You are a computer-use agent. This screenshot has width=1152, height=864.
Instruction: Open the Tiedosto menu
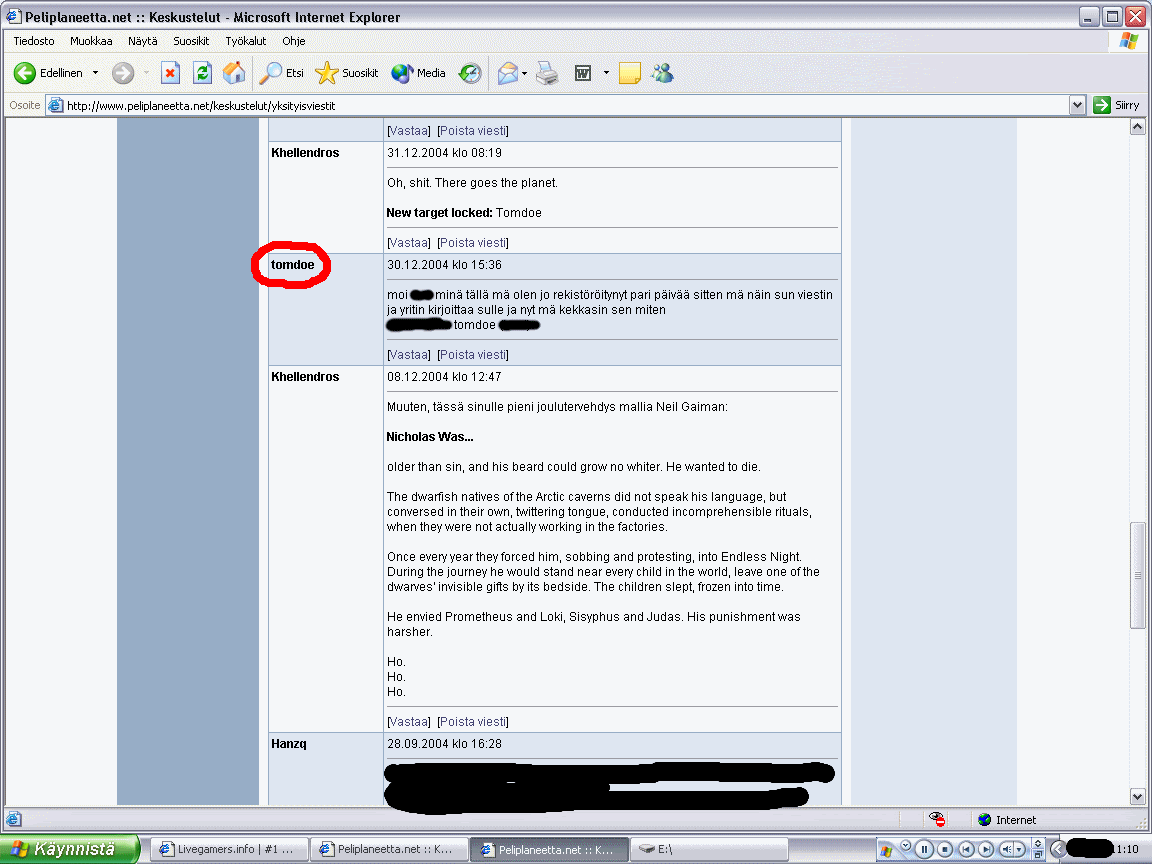coord(34,41)
